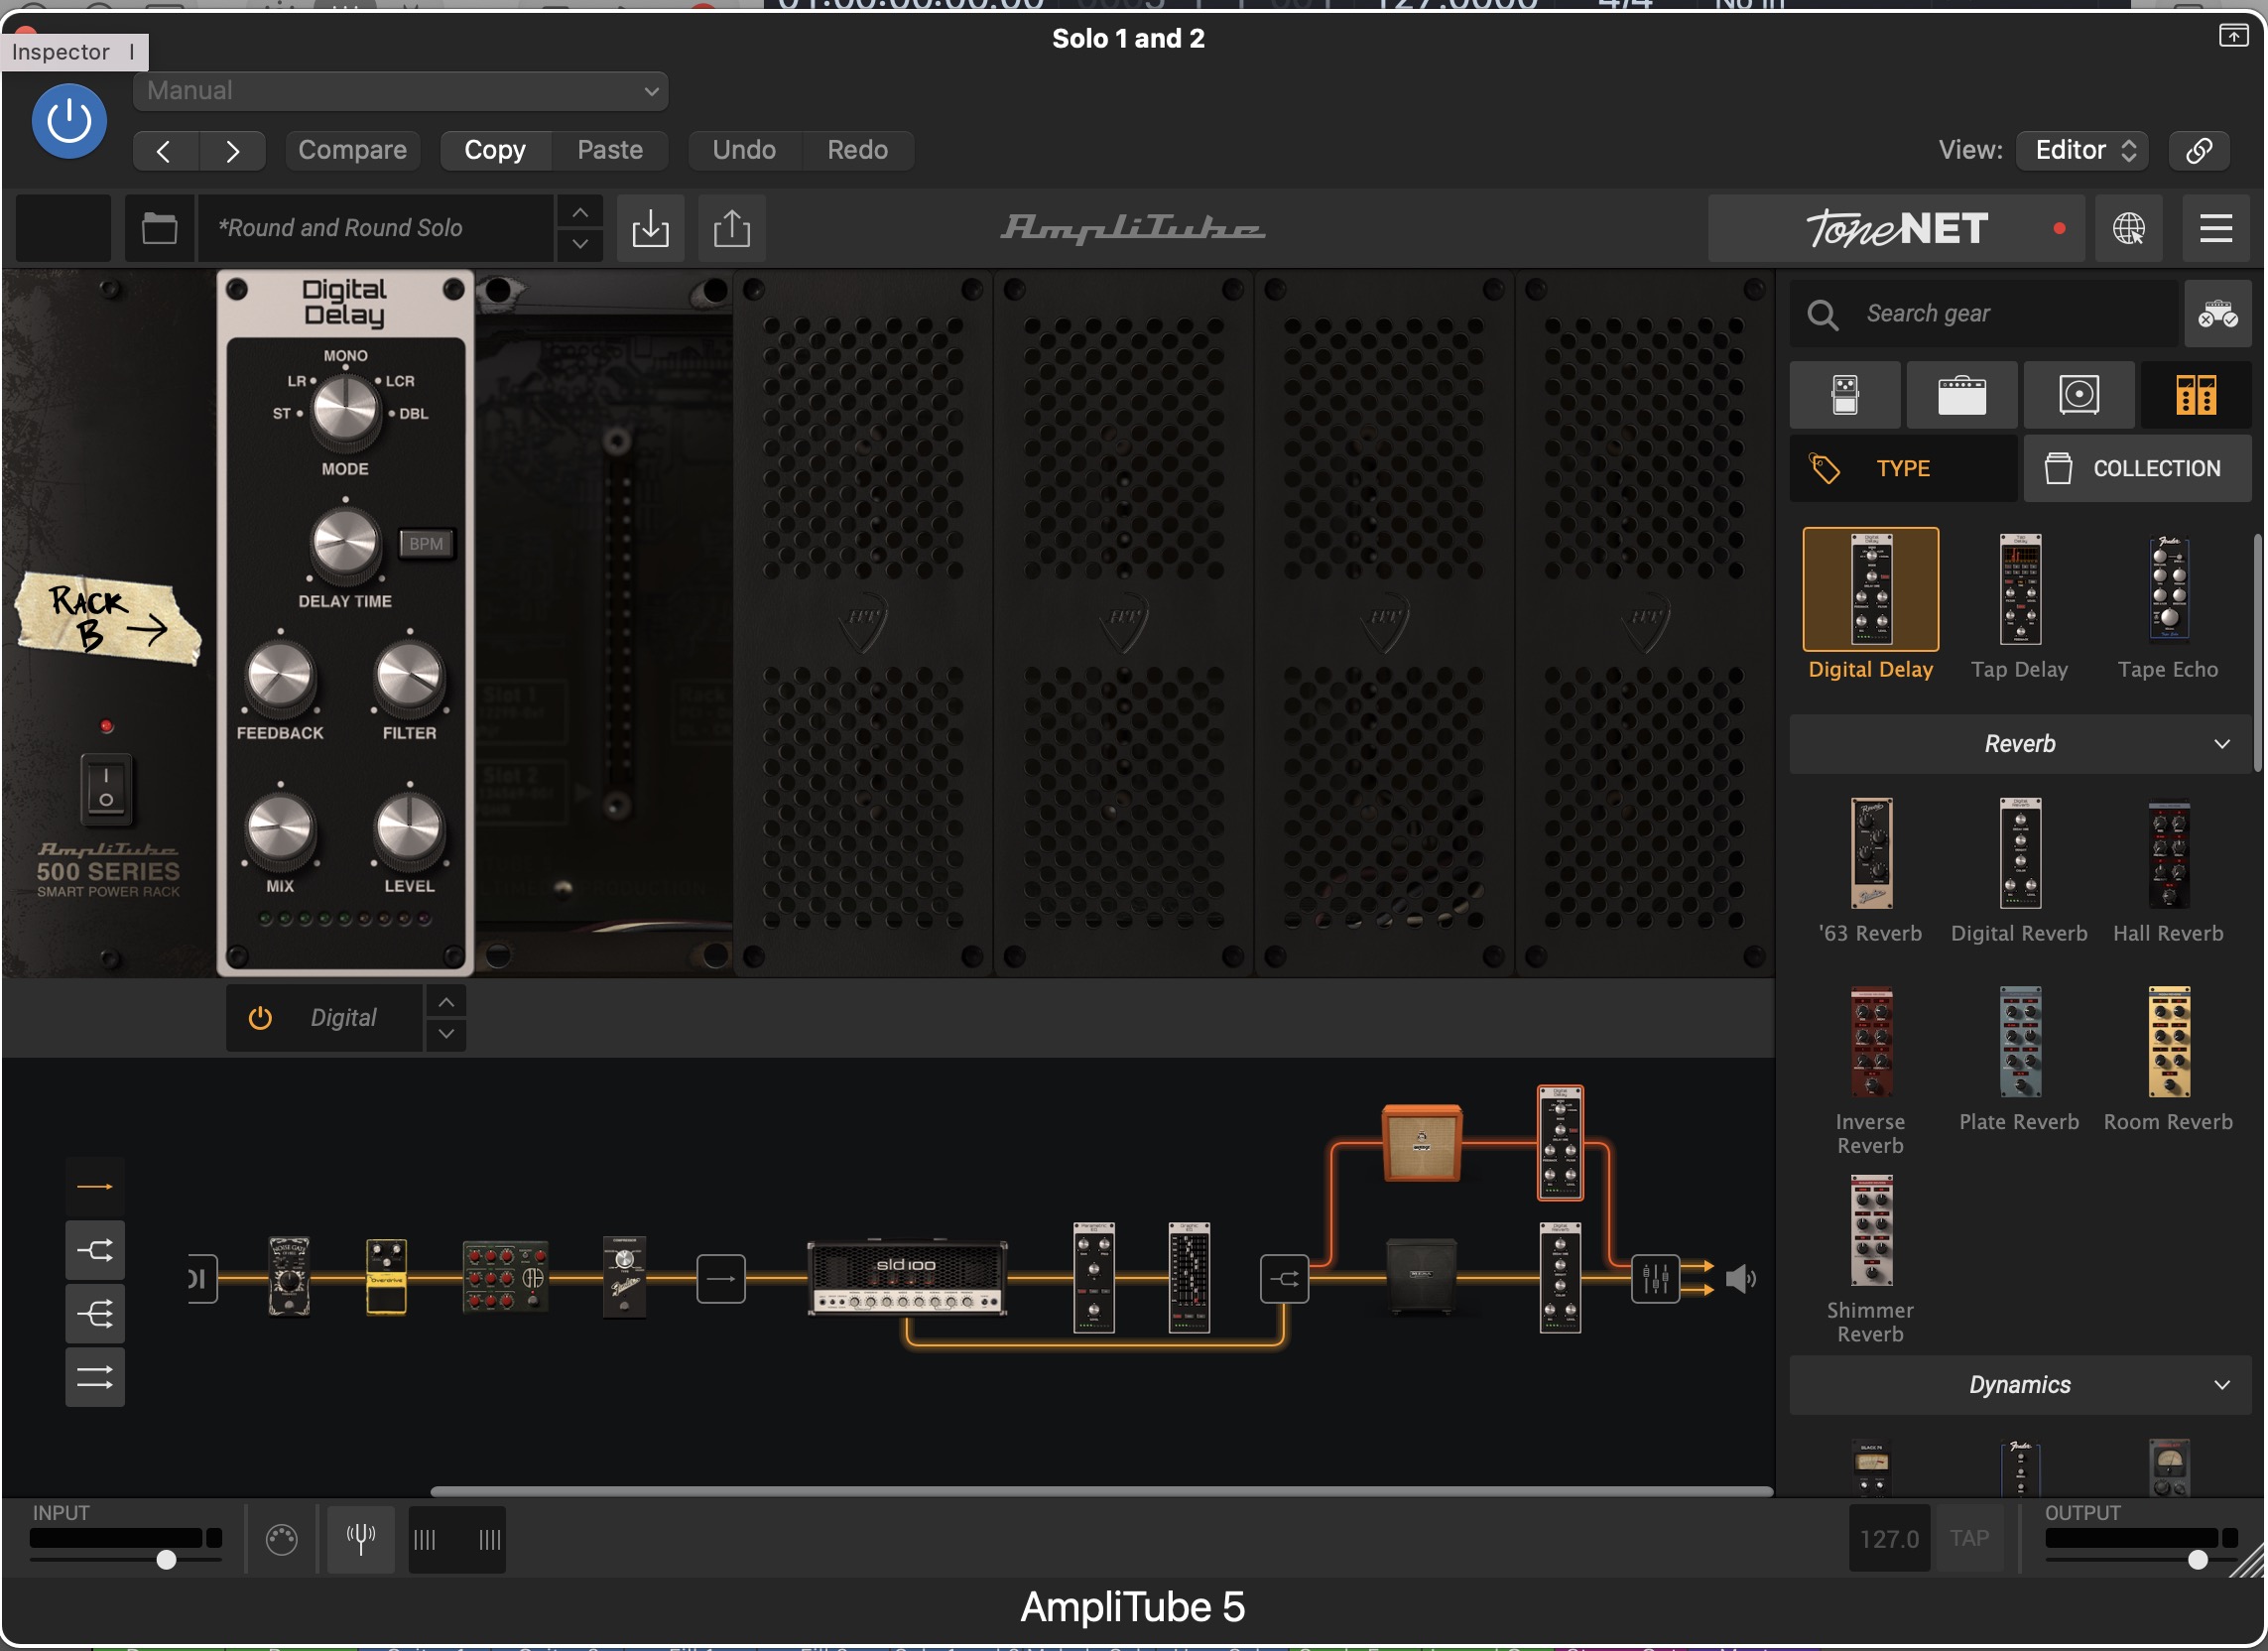Click the sidechain link icon
Screen dimensions: 2268x1651
pyautogui.click(x=2199, y=150)
